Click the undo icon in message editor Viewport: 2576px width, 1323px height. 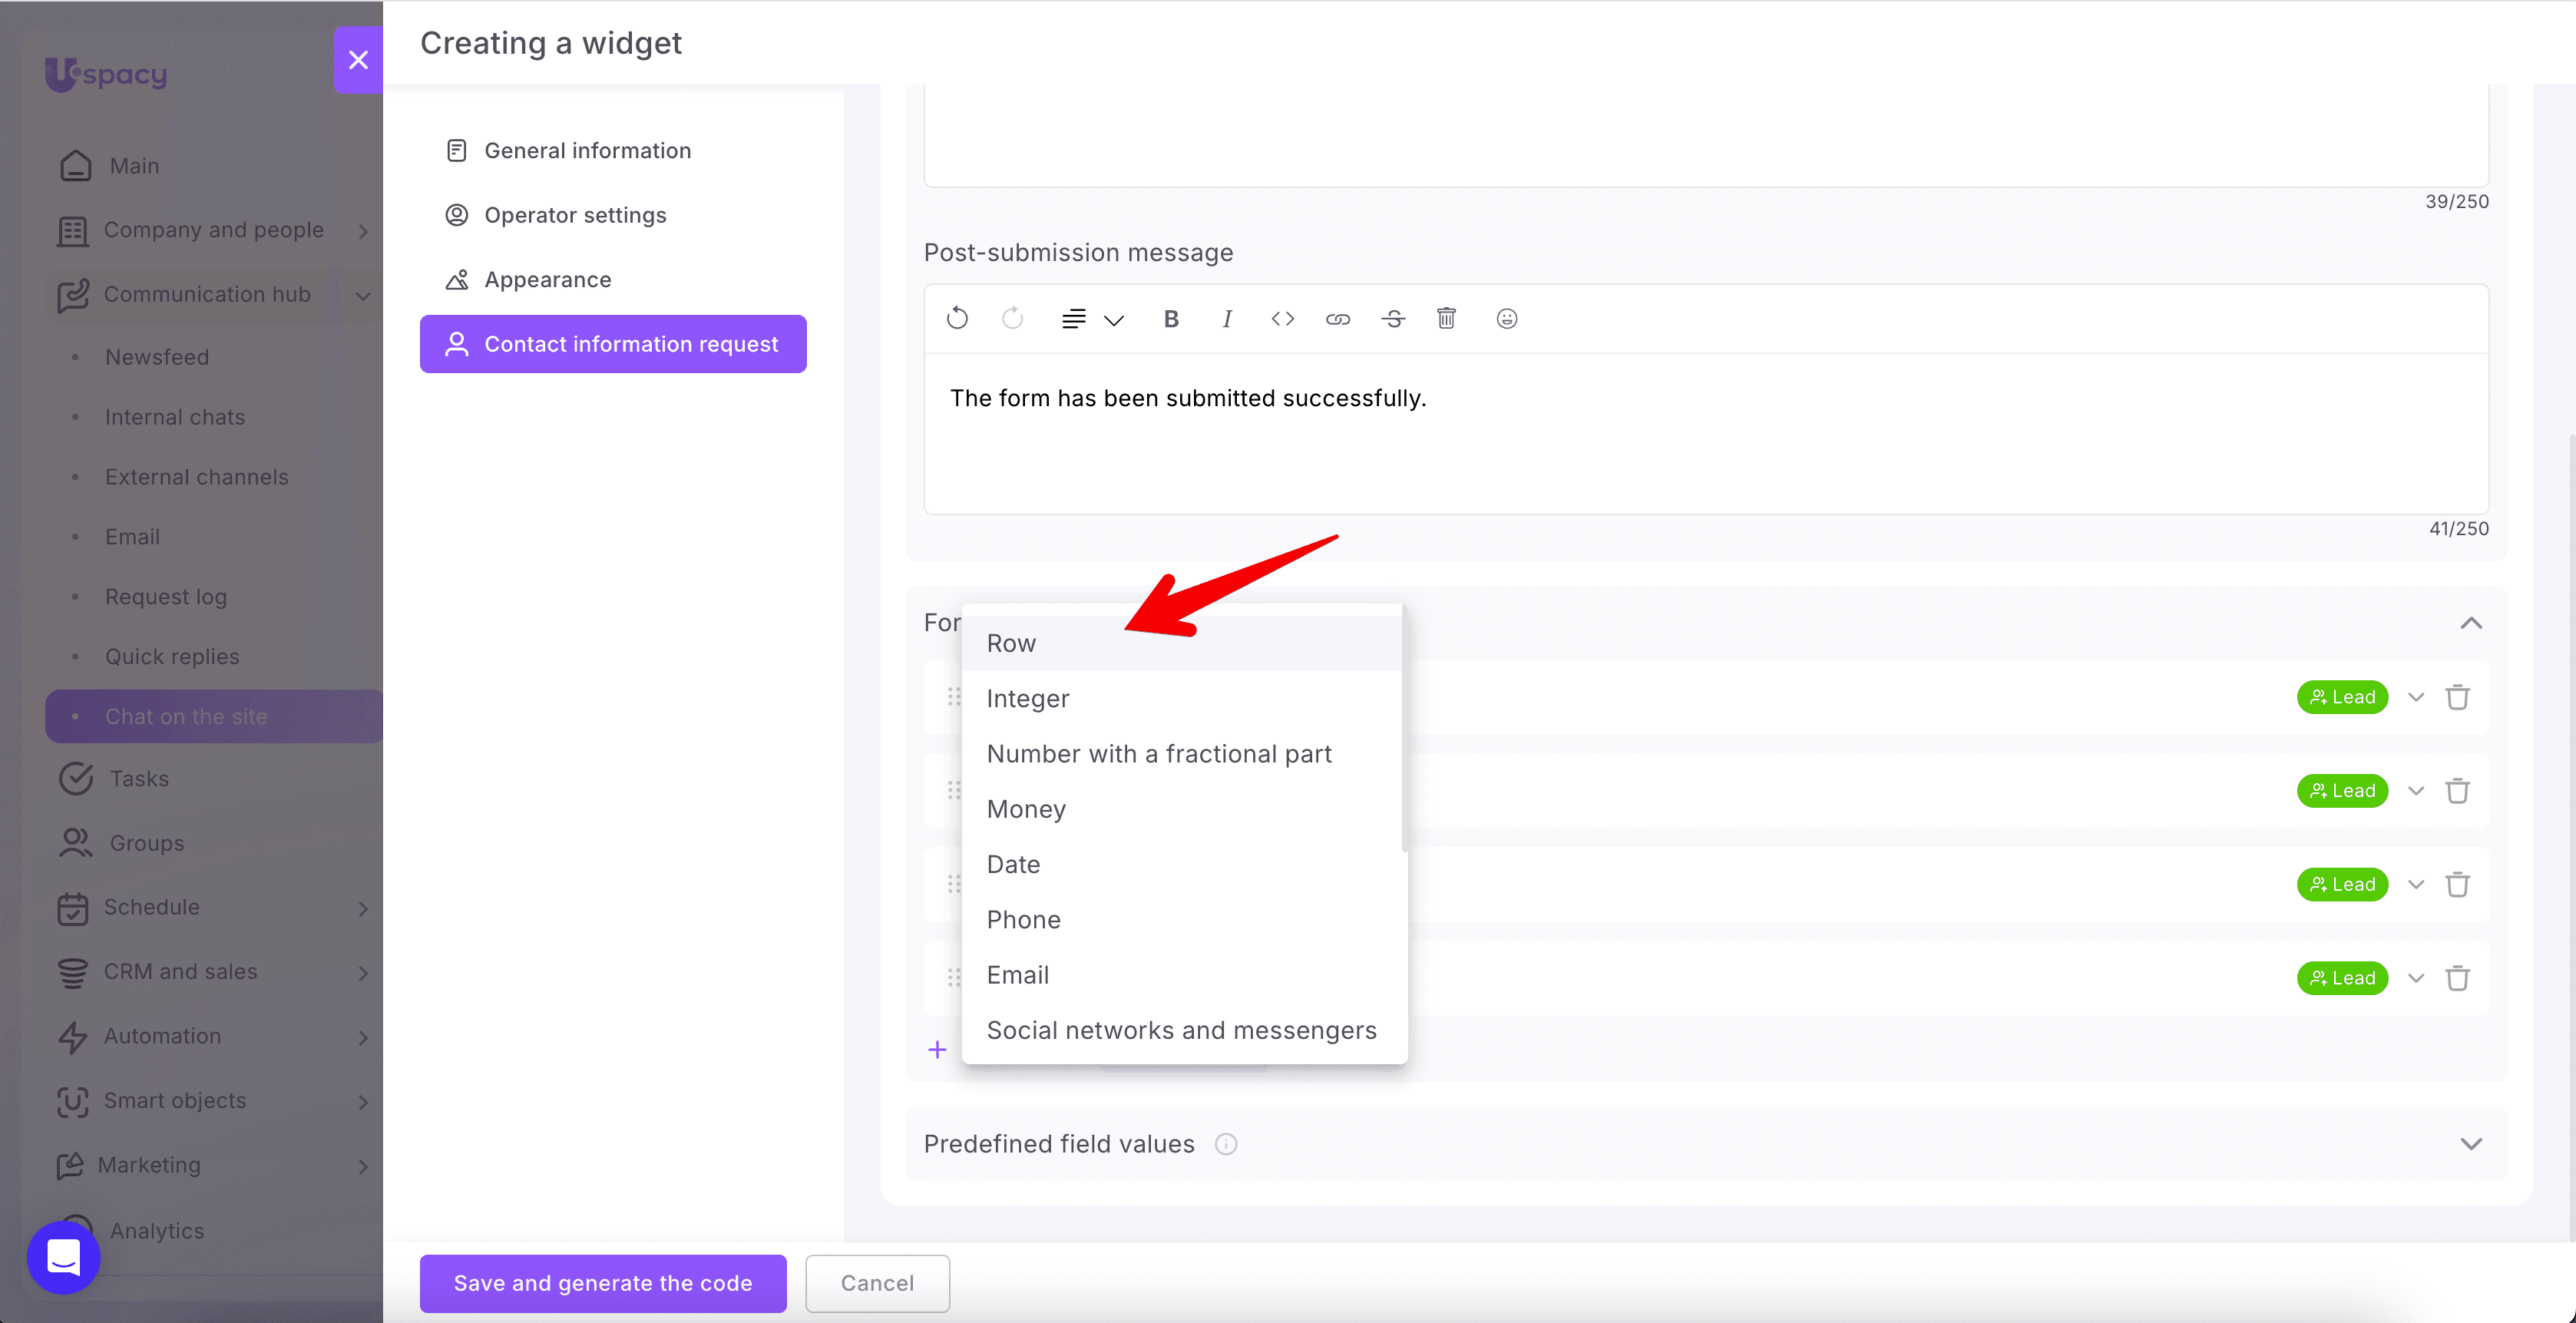point(957,319)
